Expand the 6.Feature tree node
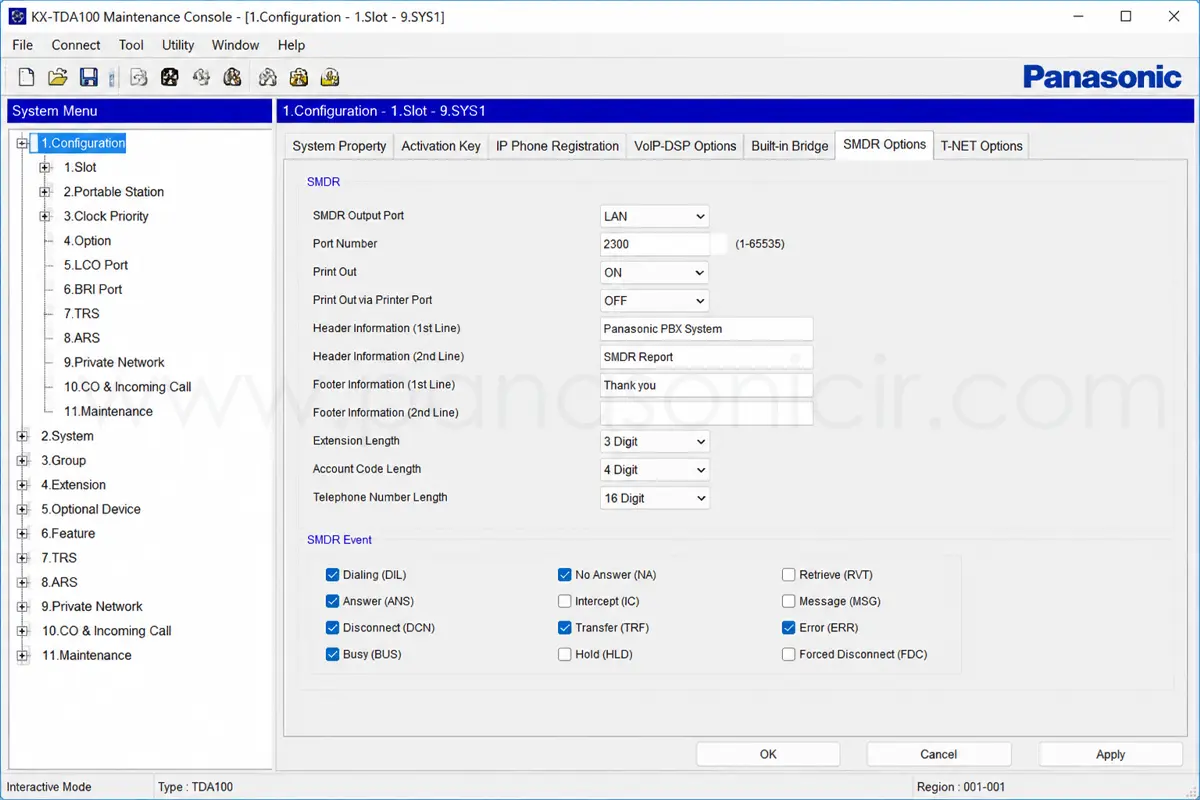The height and width of the screenshot is (800, 1200). coord(22,533)
